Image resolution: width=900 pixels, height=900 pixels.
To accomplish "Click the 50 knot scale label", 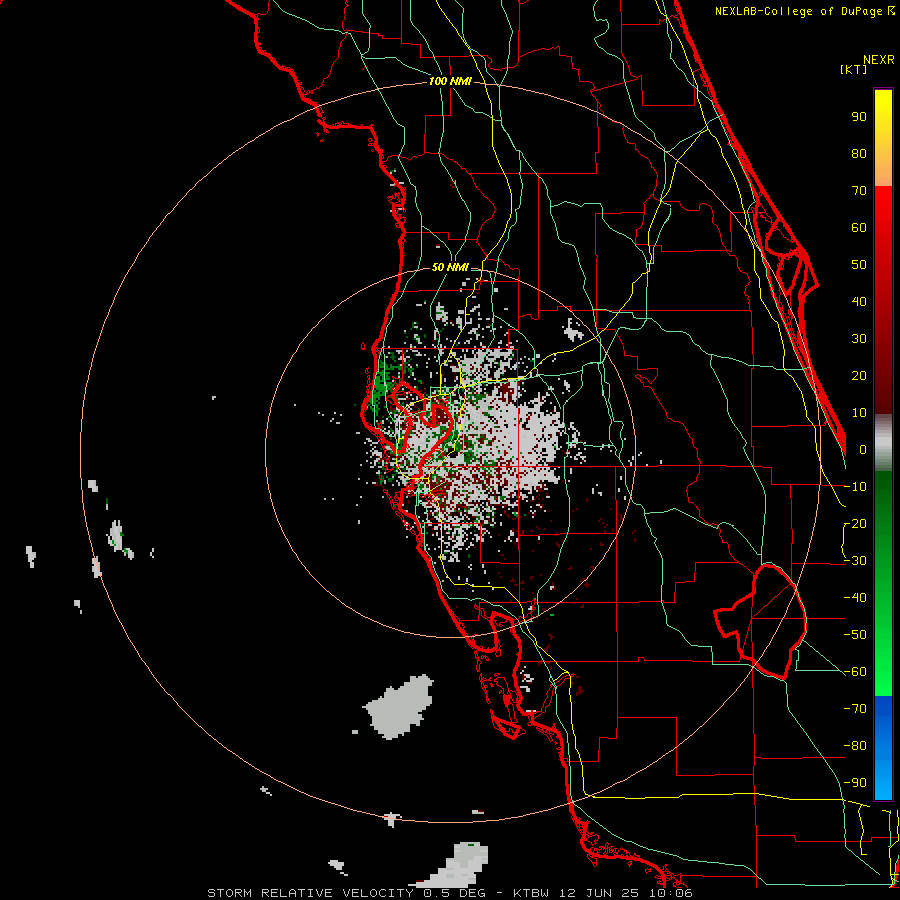I will [x=859, y=265].
